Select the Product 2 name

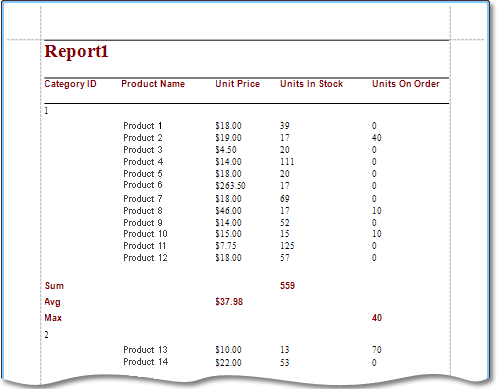tap(143, 138)
